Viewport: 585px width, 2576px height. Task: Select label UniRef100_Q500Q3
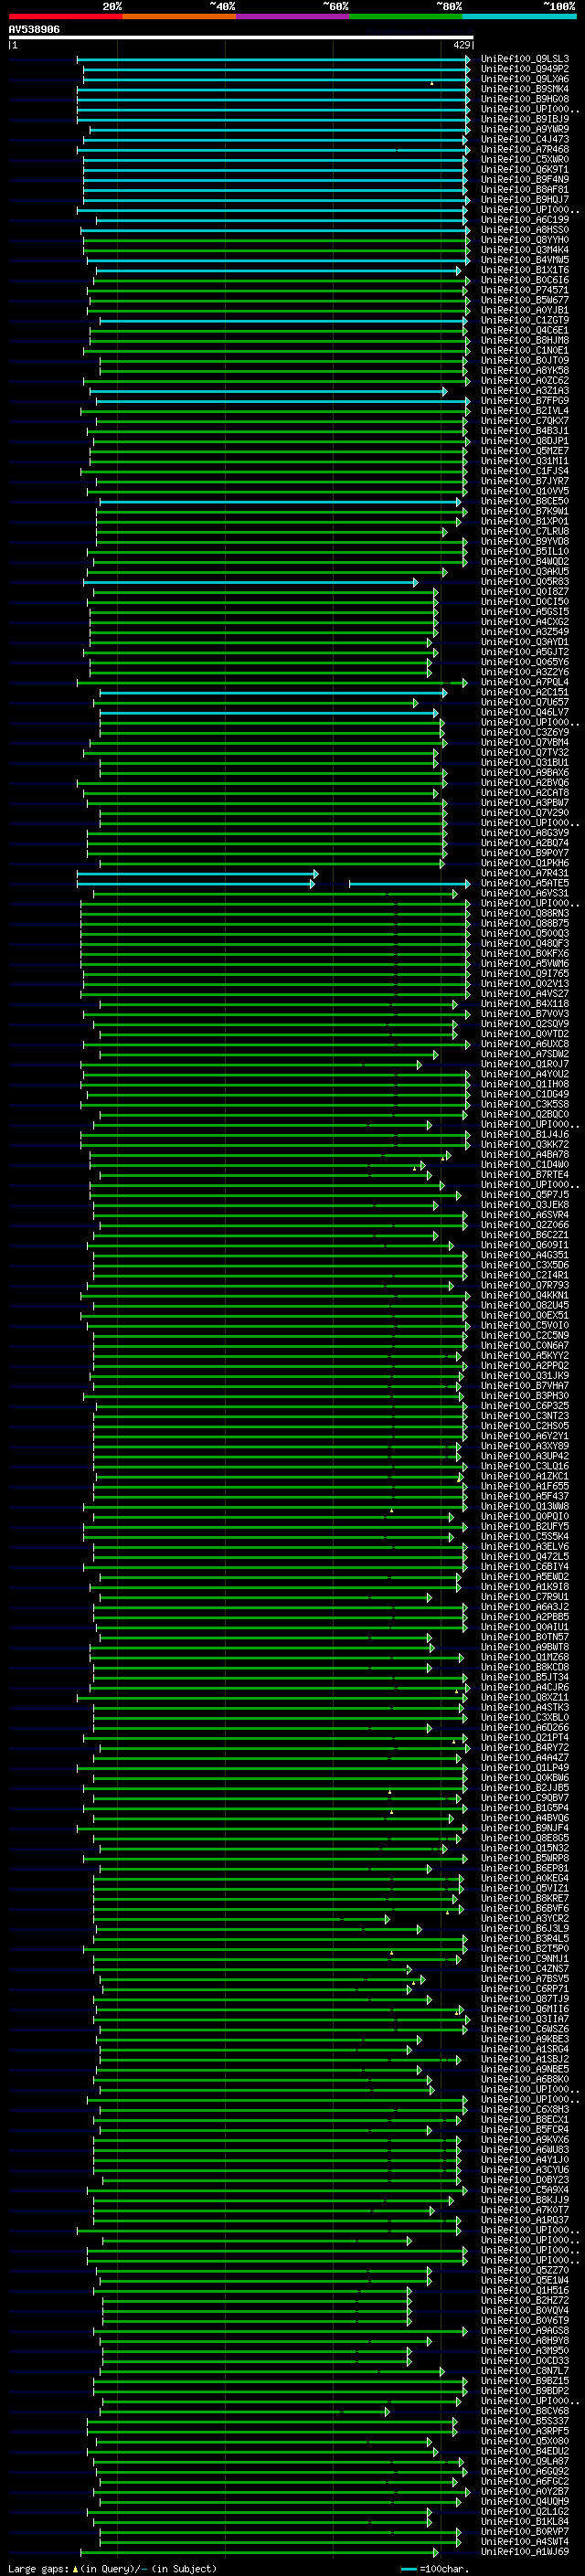click(x=525, y=933)
